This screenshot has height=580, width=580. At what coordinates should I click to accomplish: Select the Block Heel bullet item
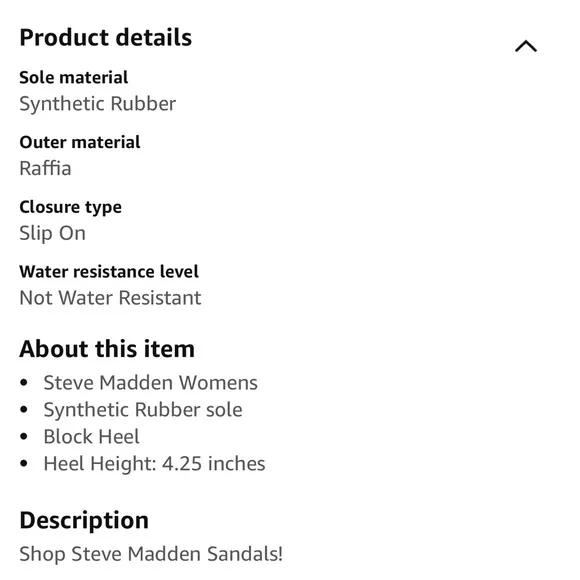[92, 436]
